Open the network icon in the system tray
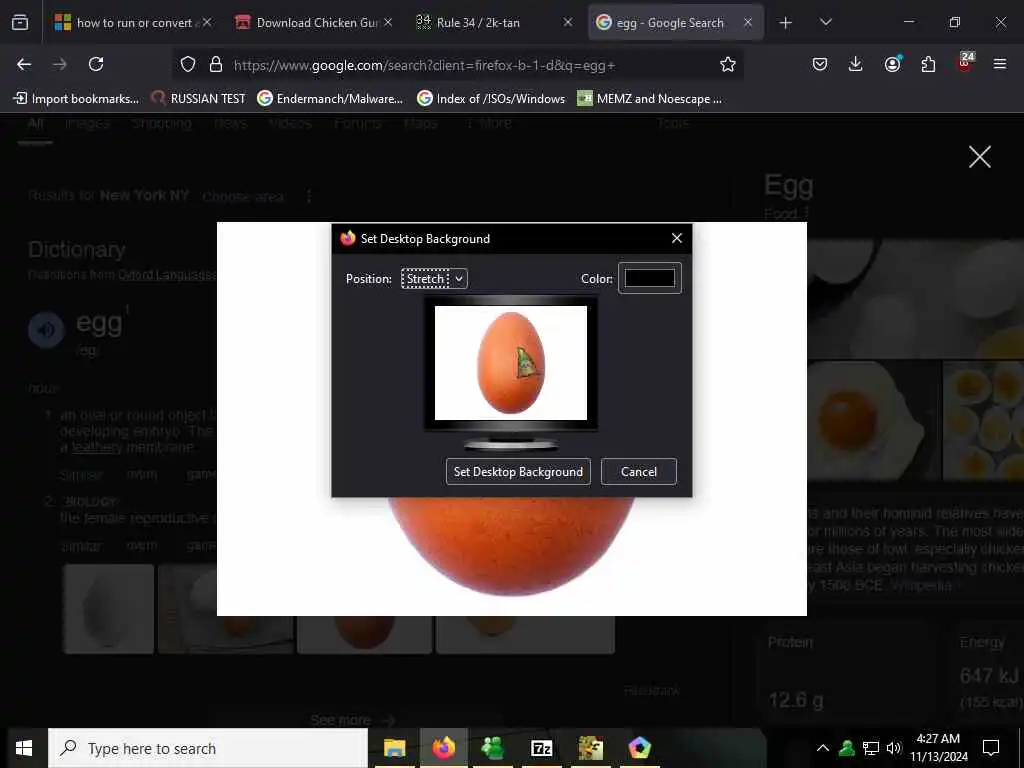Image resolution: width=1024 pixels, height=768 pixels. [871, 748]
